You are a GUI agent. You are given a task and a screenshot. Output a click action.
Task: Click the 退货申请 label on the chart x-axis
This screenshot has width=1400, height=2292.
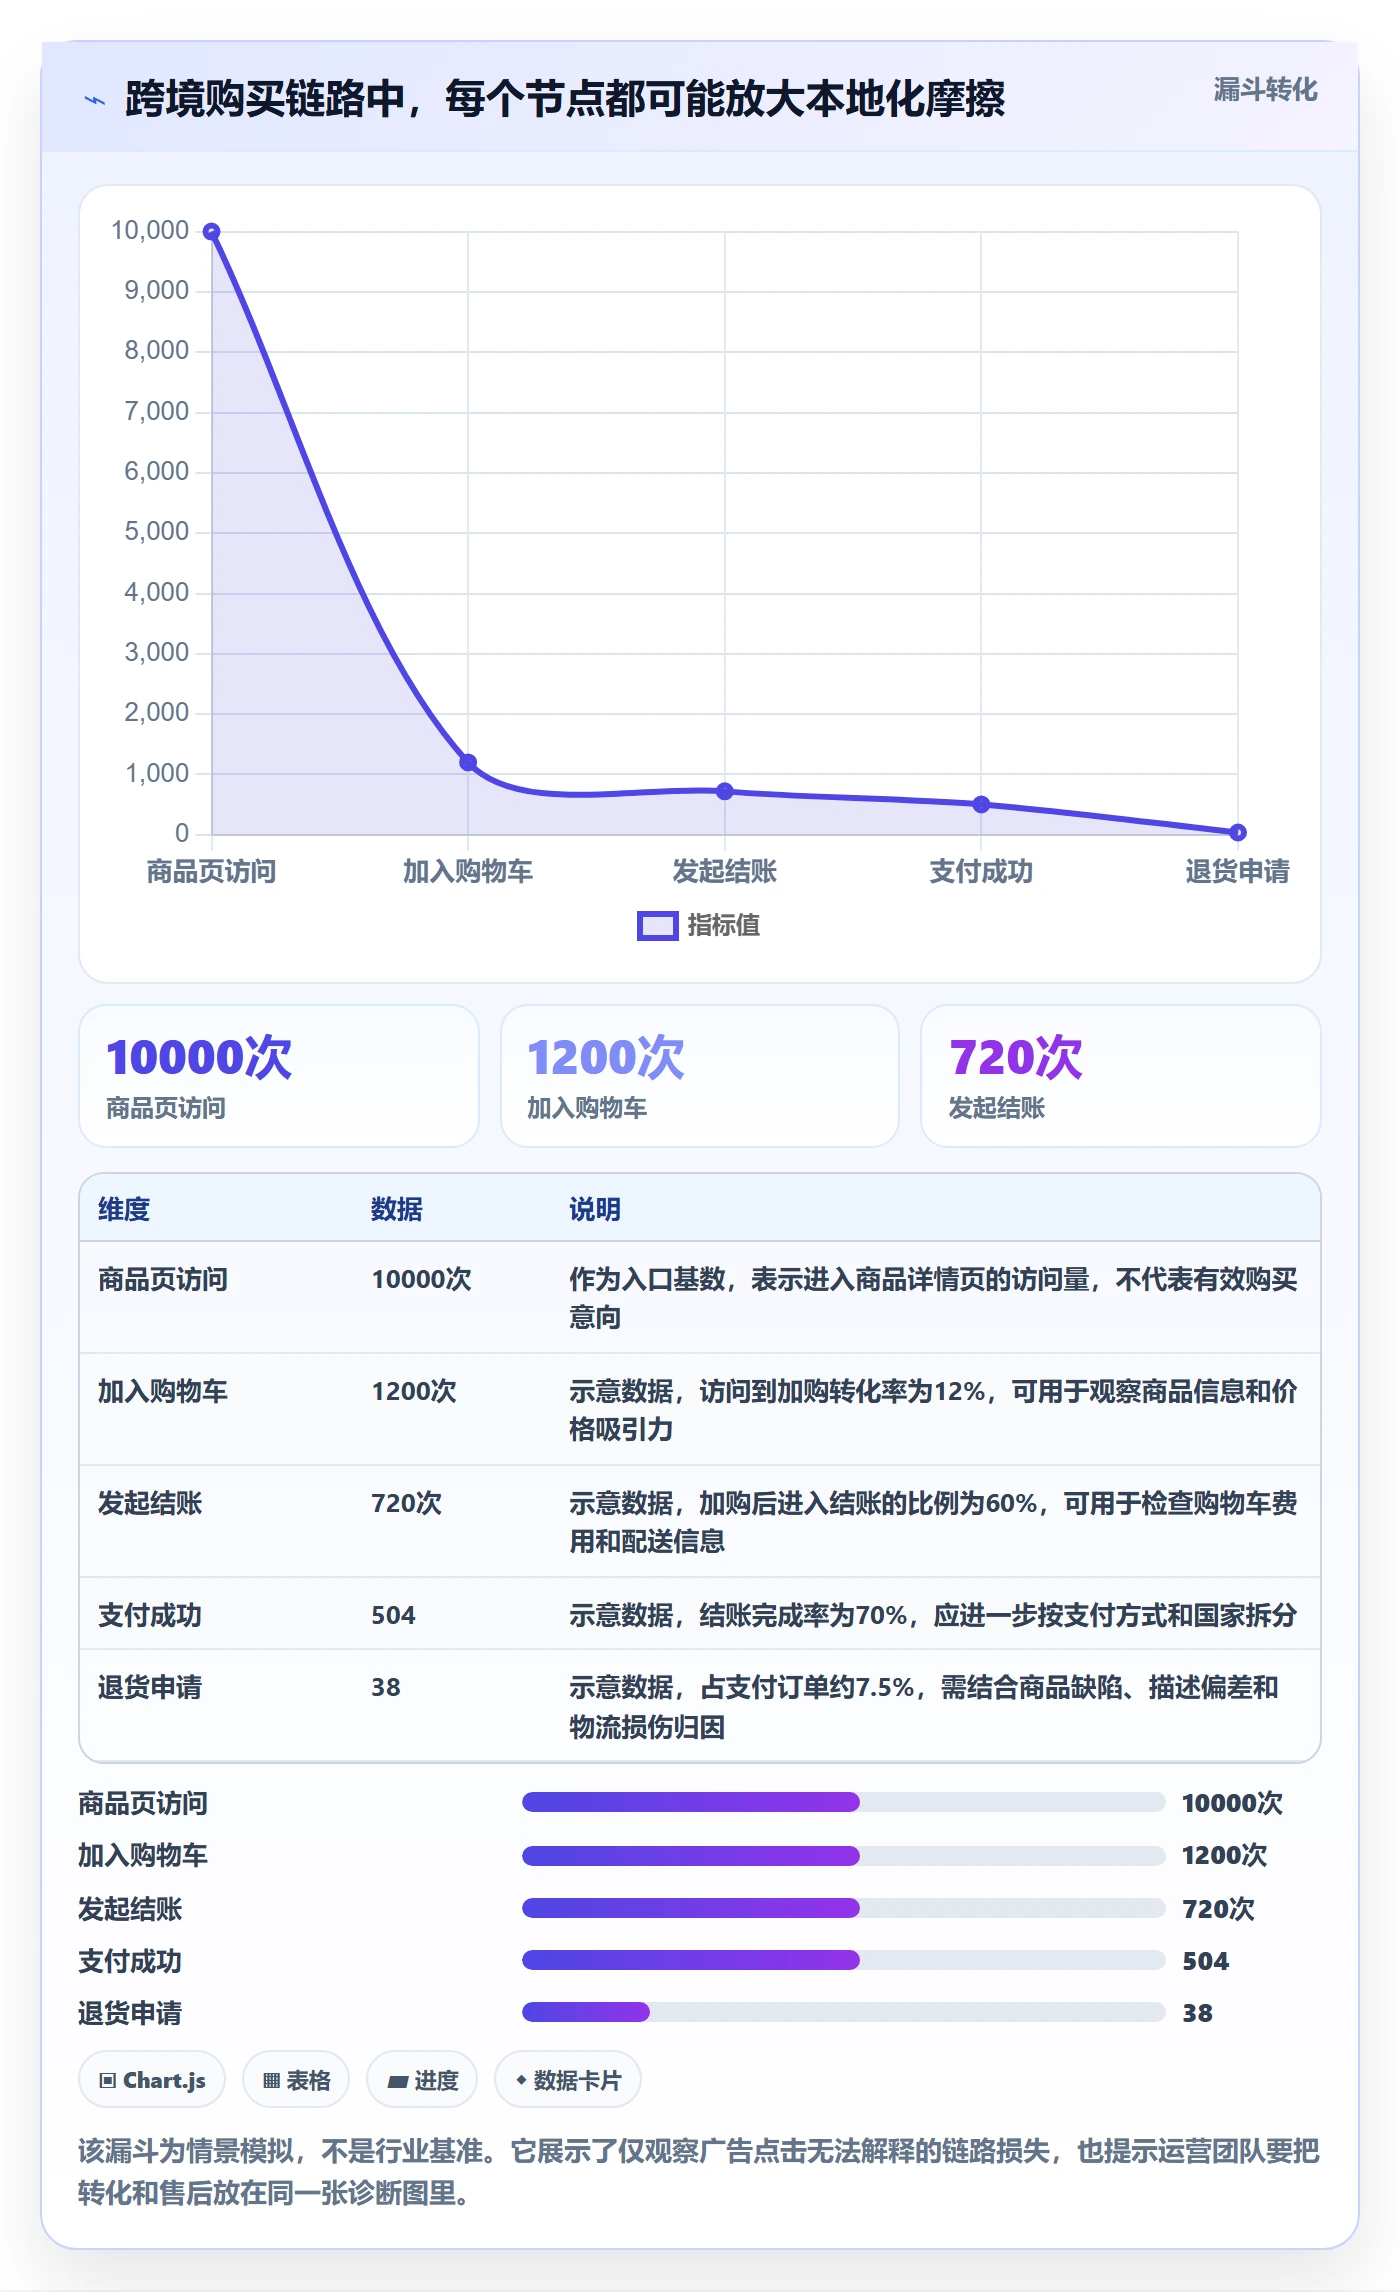[x=1238, y=872]
